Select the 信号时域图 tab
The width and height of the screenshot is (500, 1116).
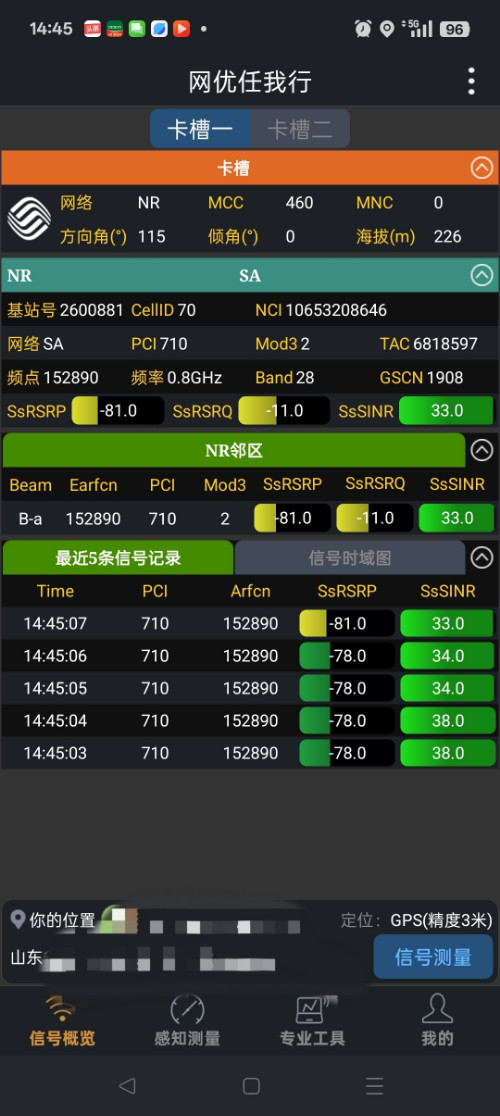[x=349, y=557]
